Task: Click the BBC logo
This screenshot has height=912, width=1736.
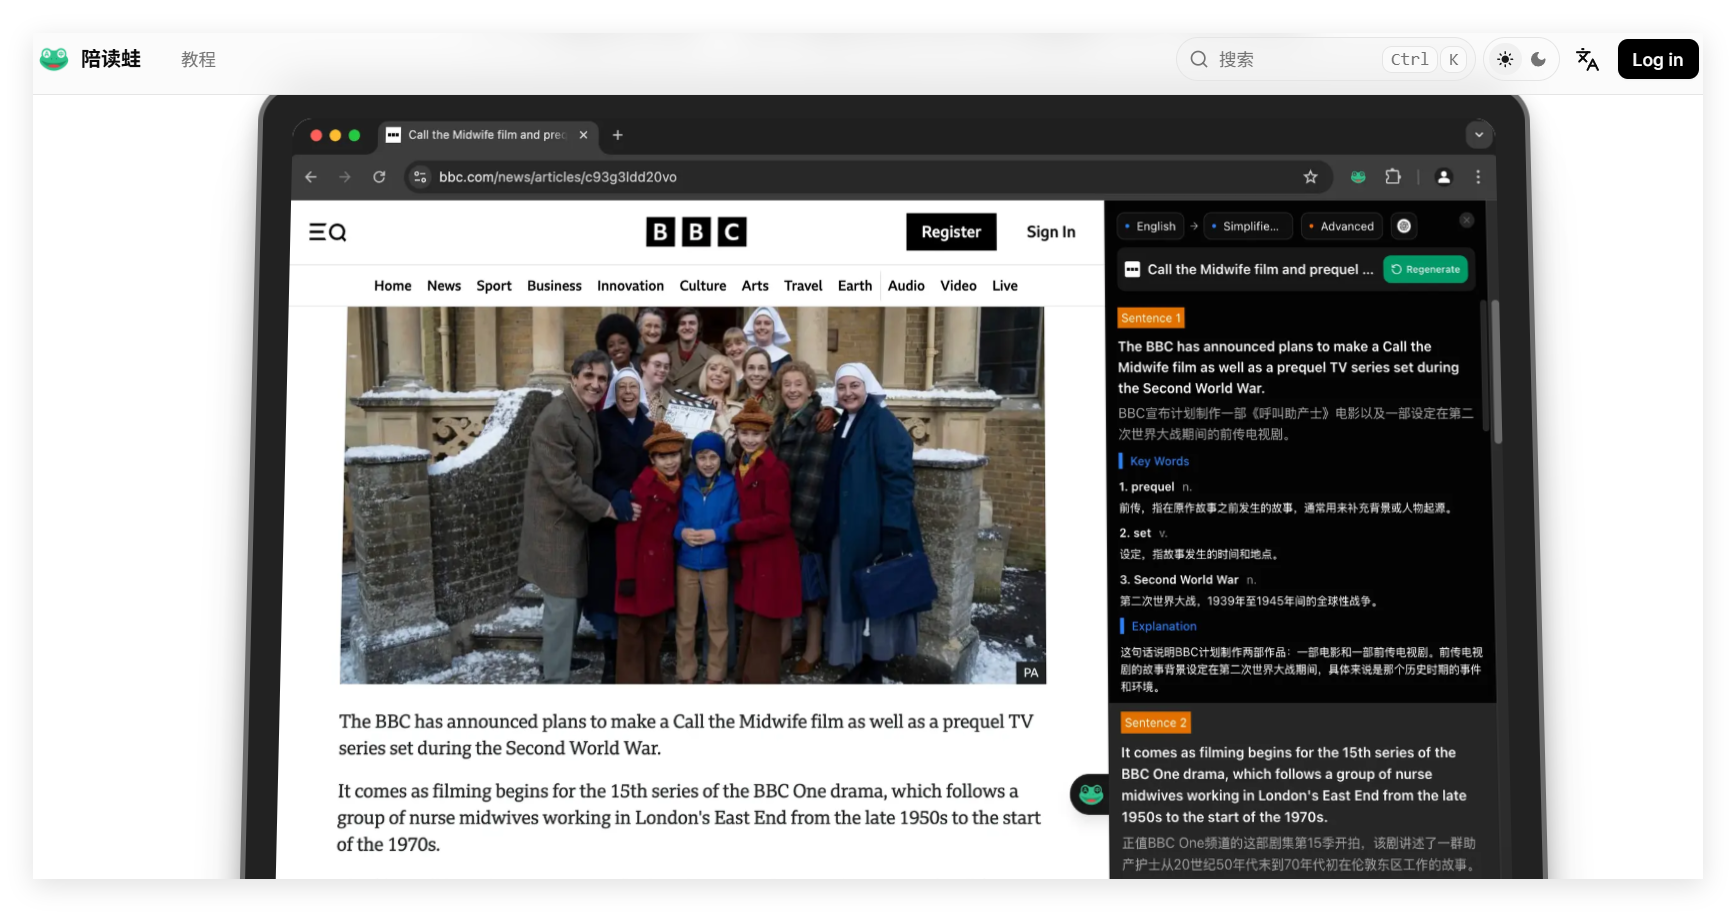Action: (696, 232)
